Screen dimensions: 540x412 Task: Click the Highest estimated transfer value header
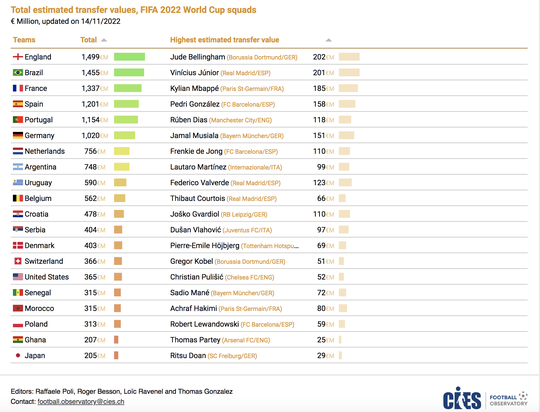225,40
